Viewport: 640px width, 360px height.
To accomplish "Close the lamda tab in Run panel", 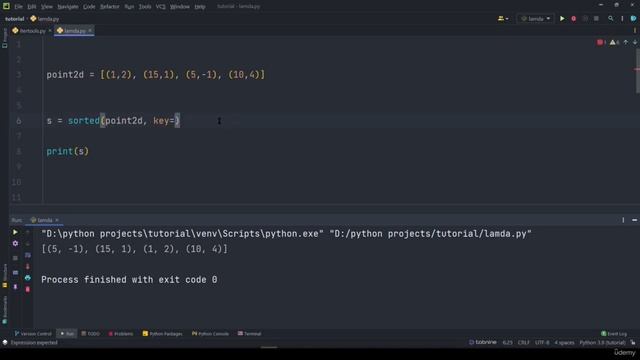I will coord(57,220).
